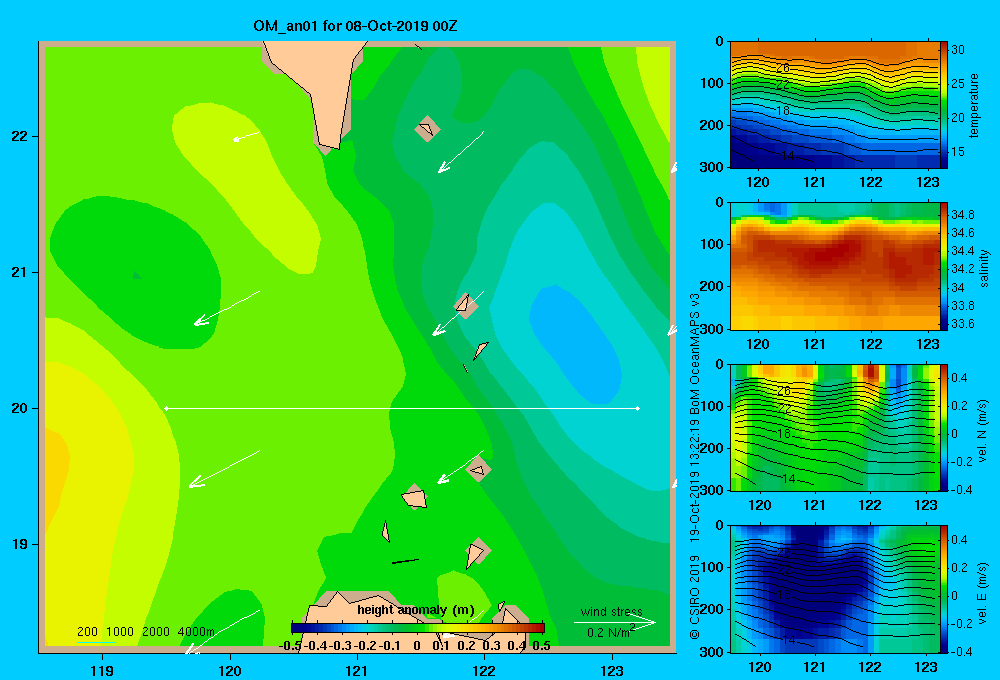Select the eastward velocity cross-section panel

(x=835, y=589)
